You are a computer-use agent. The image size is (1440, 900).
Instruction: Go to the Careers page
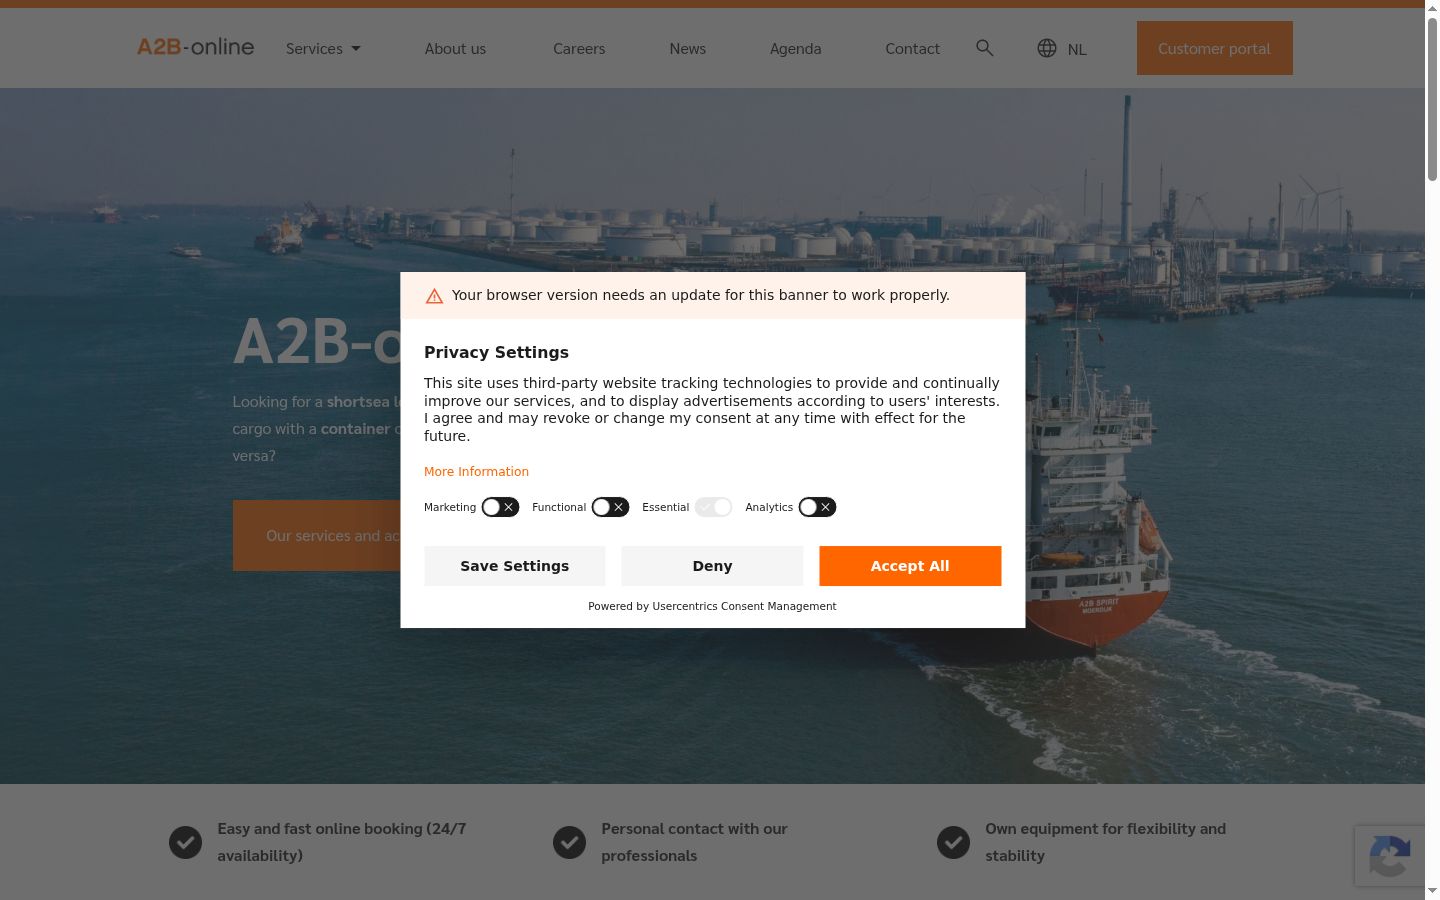(x=579, y=48)
